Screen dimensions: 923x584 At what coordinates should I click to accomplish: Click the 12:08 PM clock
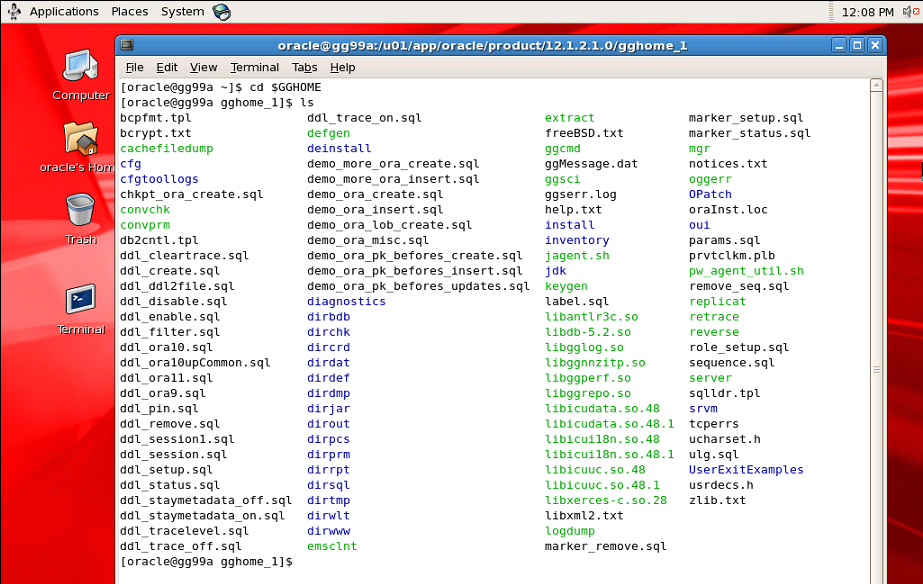click(x=867, y=12)
